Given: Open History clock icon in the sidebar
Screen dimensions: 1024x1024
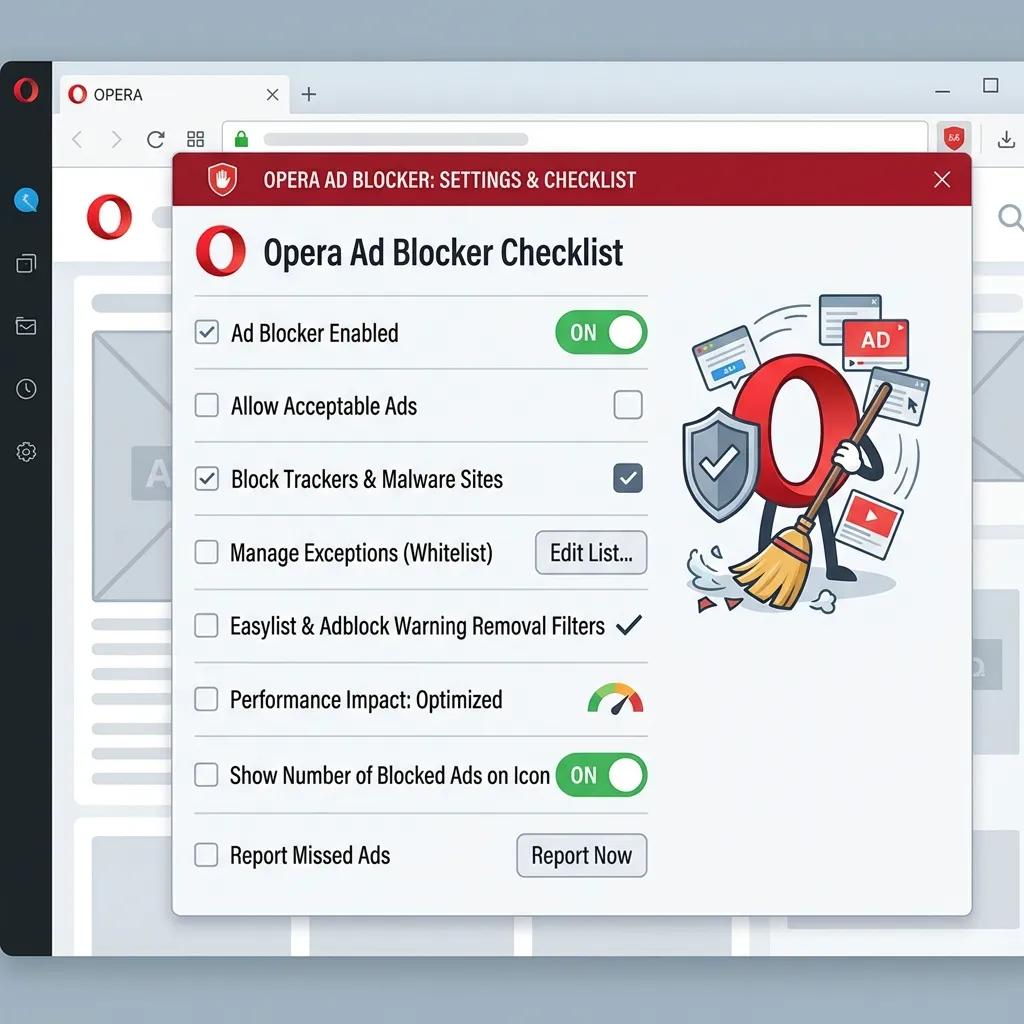Looking at the screenshot, I should [26, 389].
